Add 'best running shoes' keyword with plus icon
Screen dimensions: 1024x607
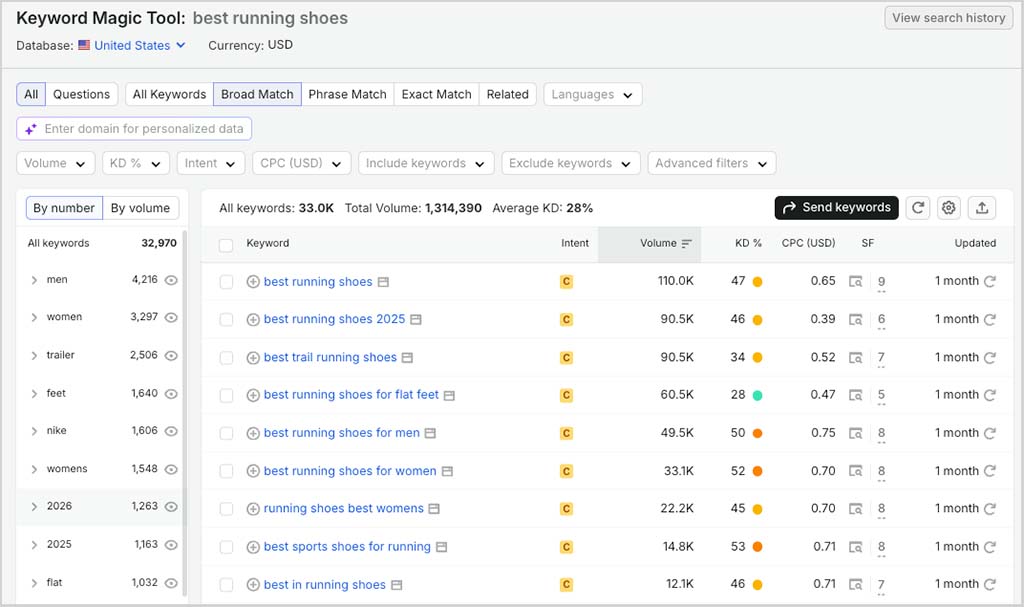pyautogui.click(x=253, y=282)
